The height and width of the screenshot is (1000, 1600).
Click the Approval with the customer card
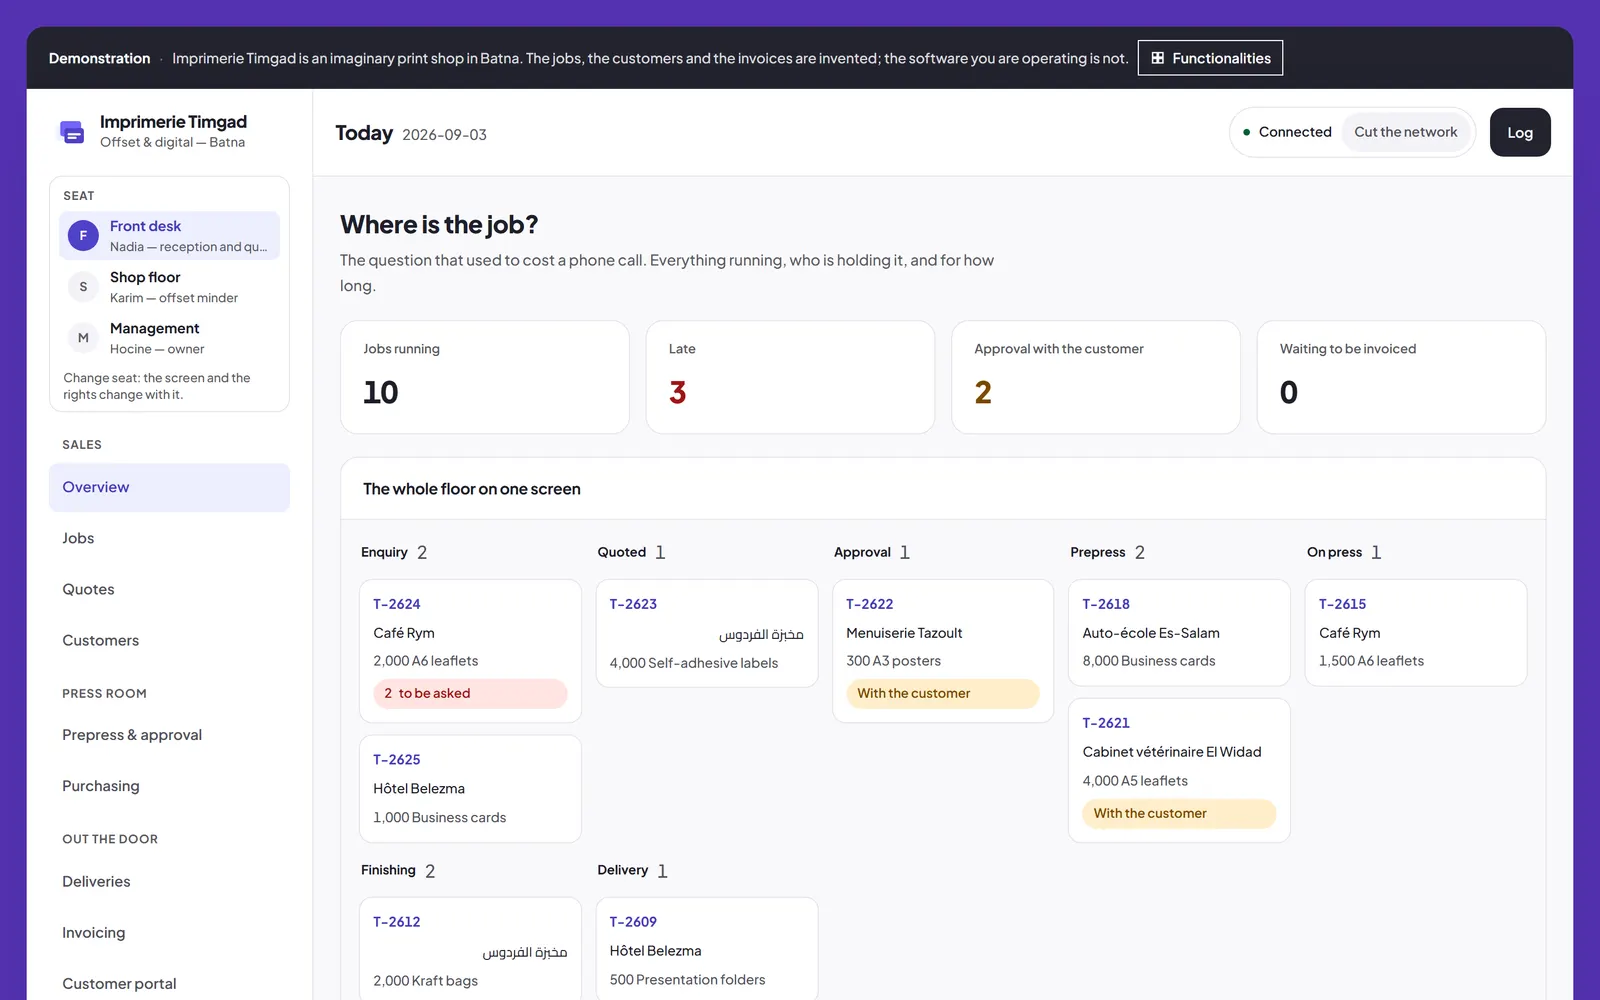(1096, 377)
